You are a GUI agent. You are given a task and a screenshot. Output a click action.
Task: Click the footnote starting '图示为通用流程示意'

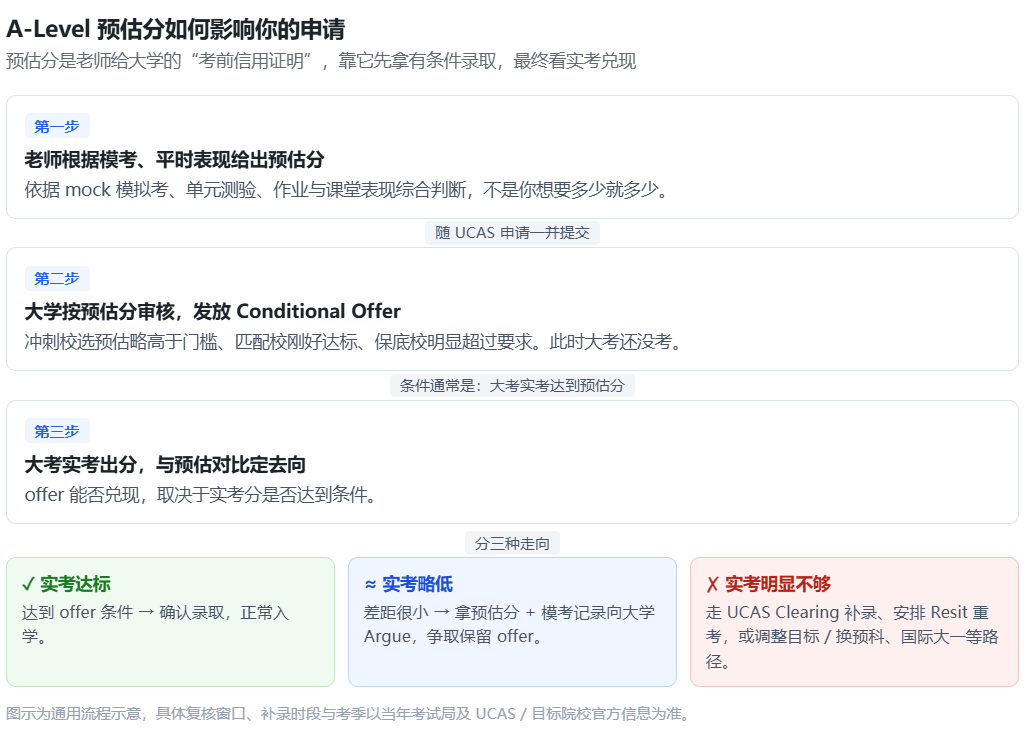[351, 714]
